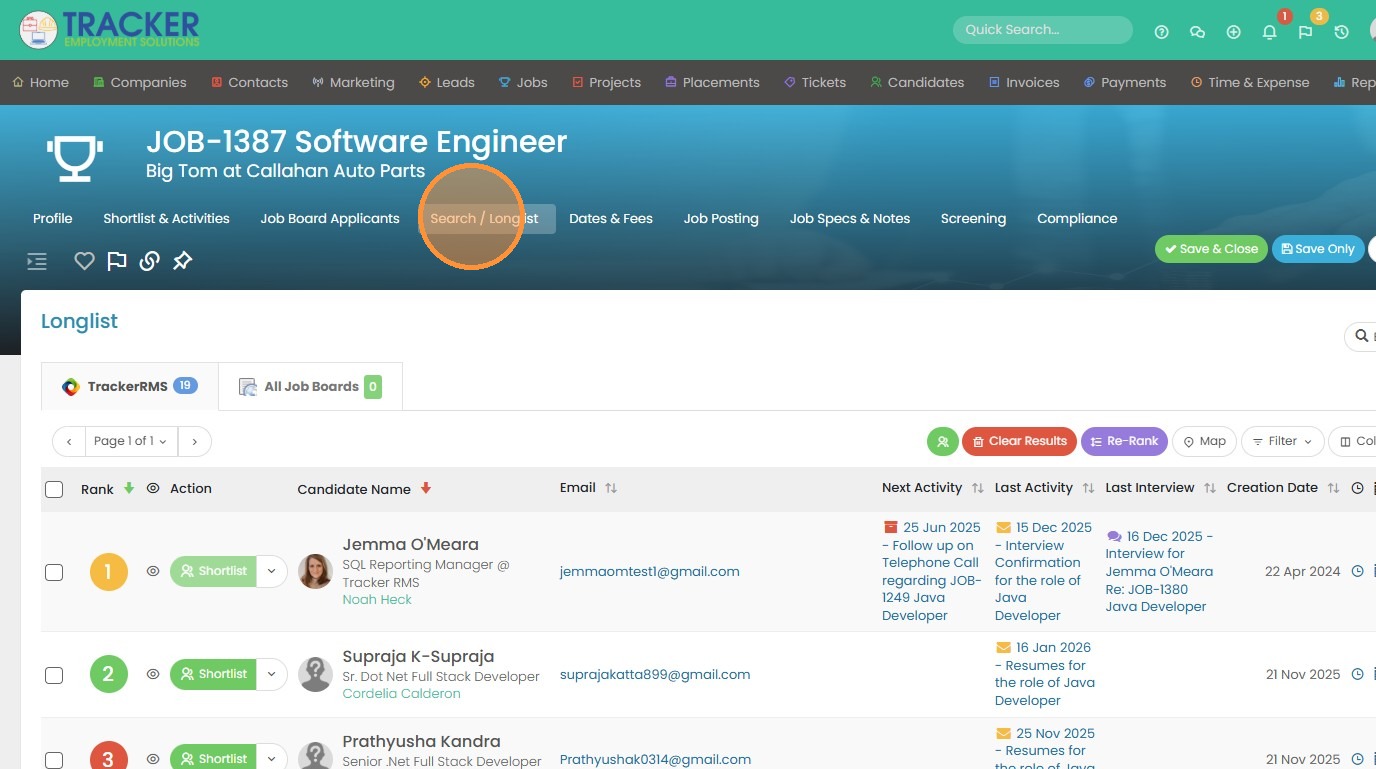Open the Page 1 of 1 dropdown
Screen dimensions: 1376x769
click(131, 441)
